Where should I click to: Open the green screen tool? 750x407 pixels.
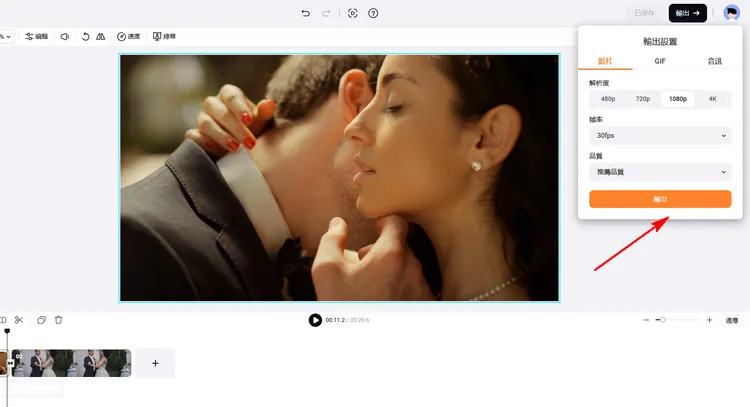[164, 36]
